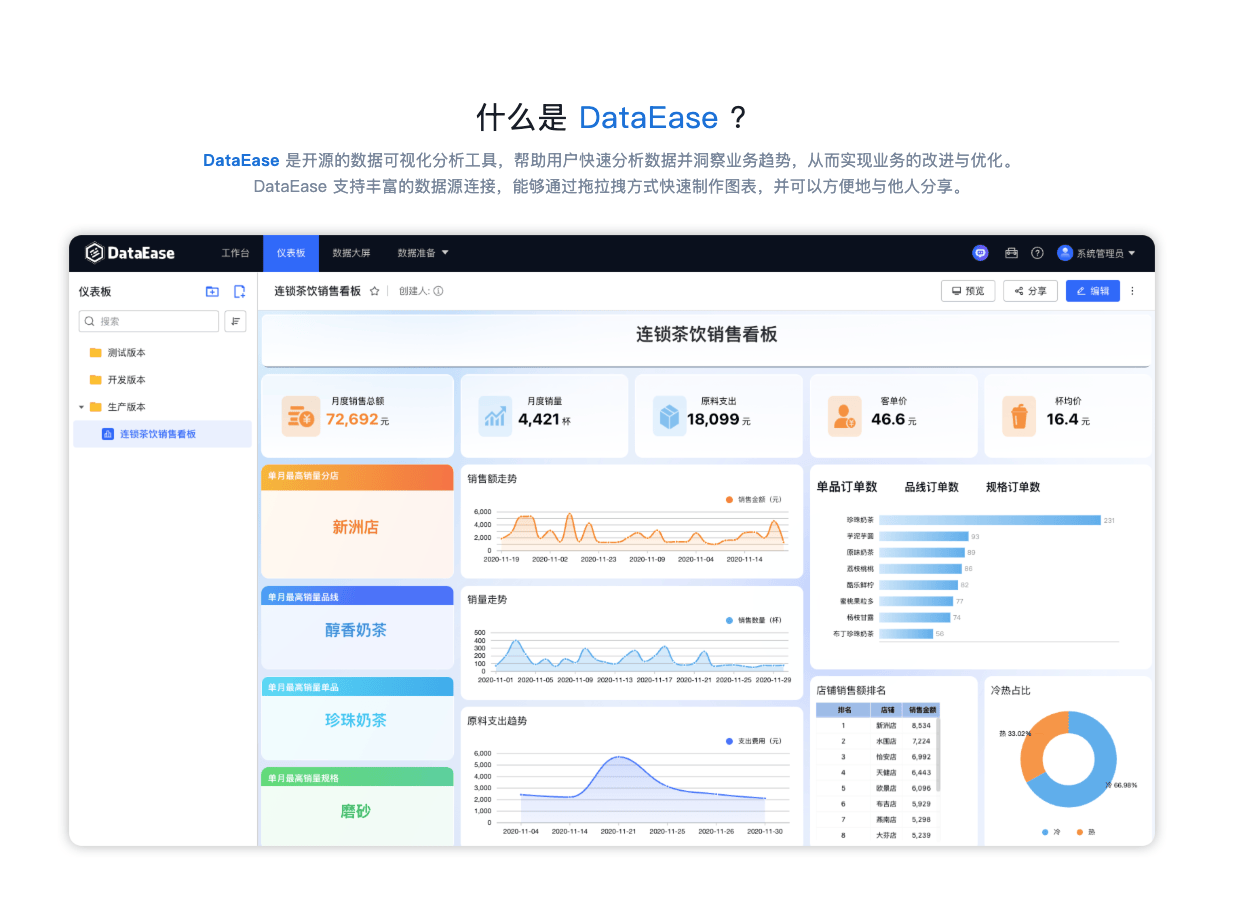Select the 品线订单数 tab

932,487
